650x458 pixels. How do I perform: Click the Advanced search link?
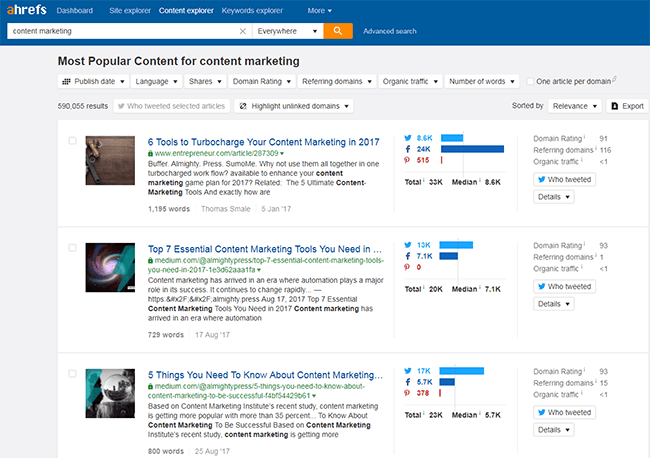coord(390,31)
